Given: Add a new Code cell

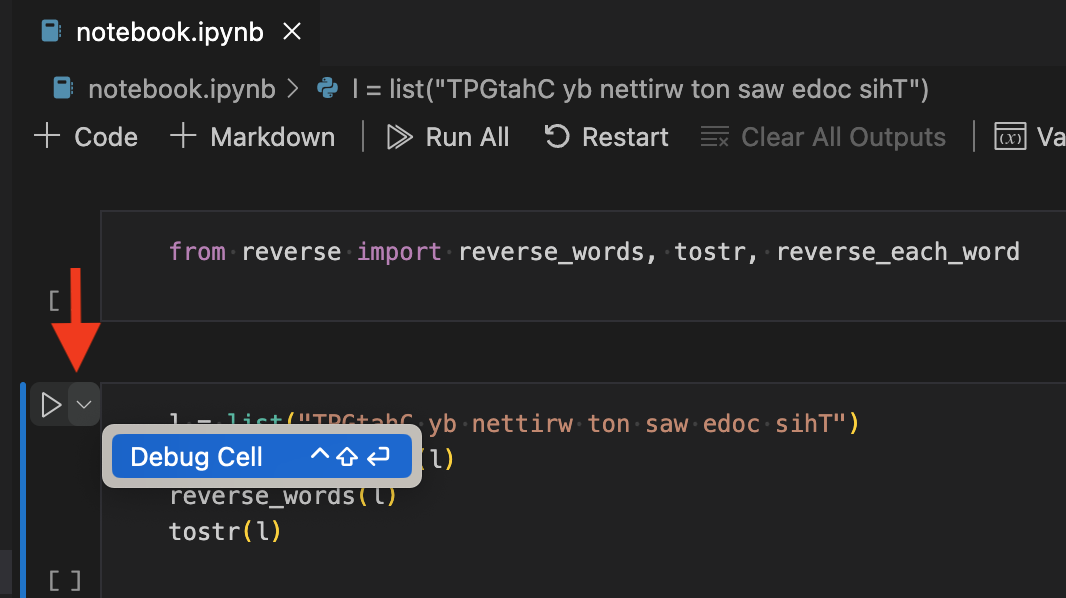Looking at the screenshot, I should point(86,137).
